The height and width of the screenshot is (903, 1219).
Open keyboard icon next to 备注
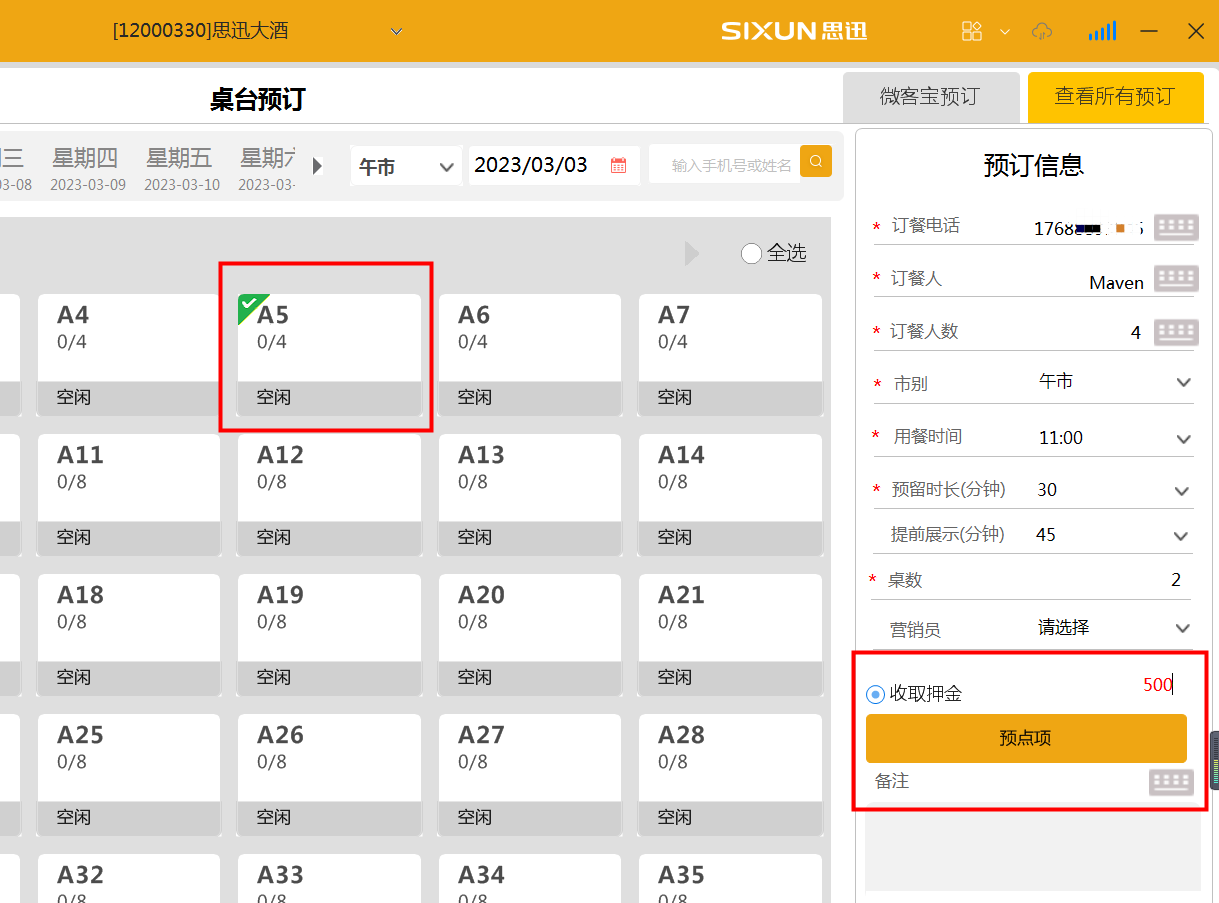click(x=1171, y=782)
